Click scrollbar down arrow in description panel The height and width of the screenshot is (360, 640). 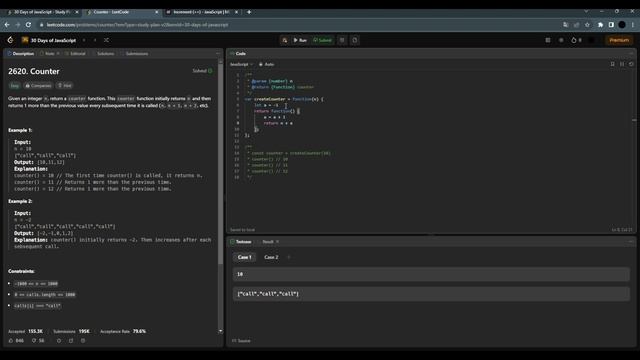pos(220,331)
